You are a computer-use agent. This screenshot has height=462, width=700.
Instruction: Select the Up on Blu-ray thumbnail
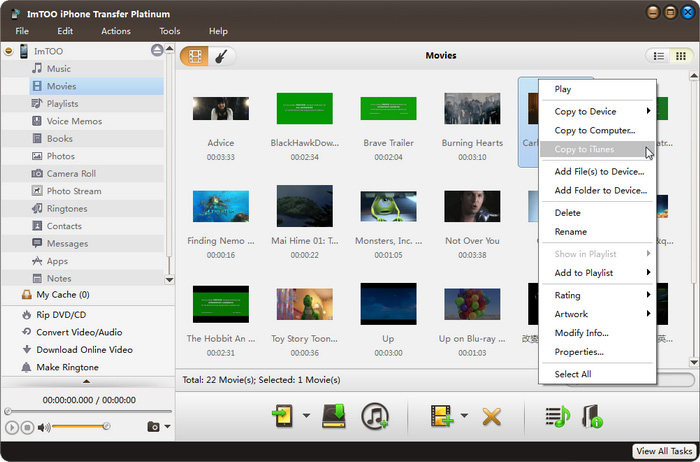[472, 304]
